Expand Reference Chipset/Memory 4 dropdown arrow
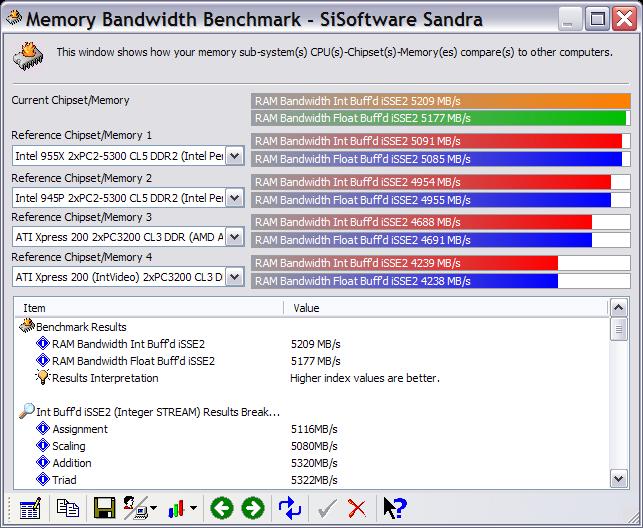 tap(235, 277)
